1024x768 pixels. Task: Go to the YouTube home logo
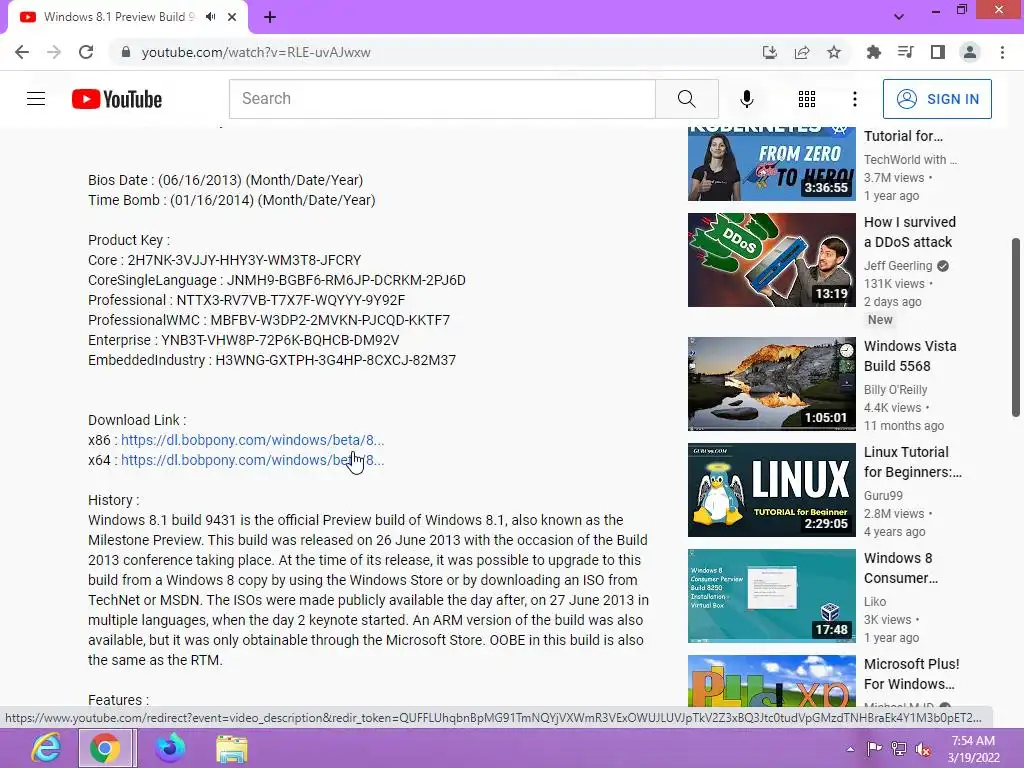pyautogui.click(x=117, y=99)
